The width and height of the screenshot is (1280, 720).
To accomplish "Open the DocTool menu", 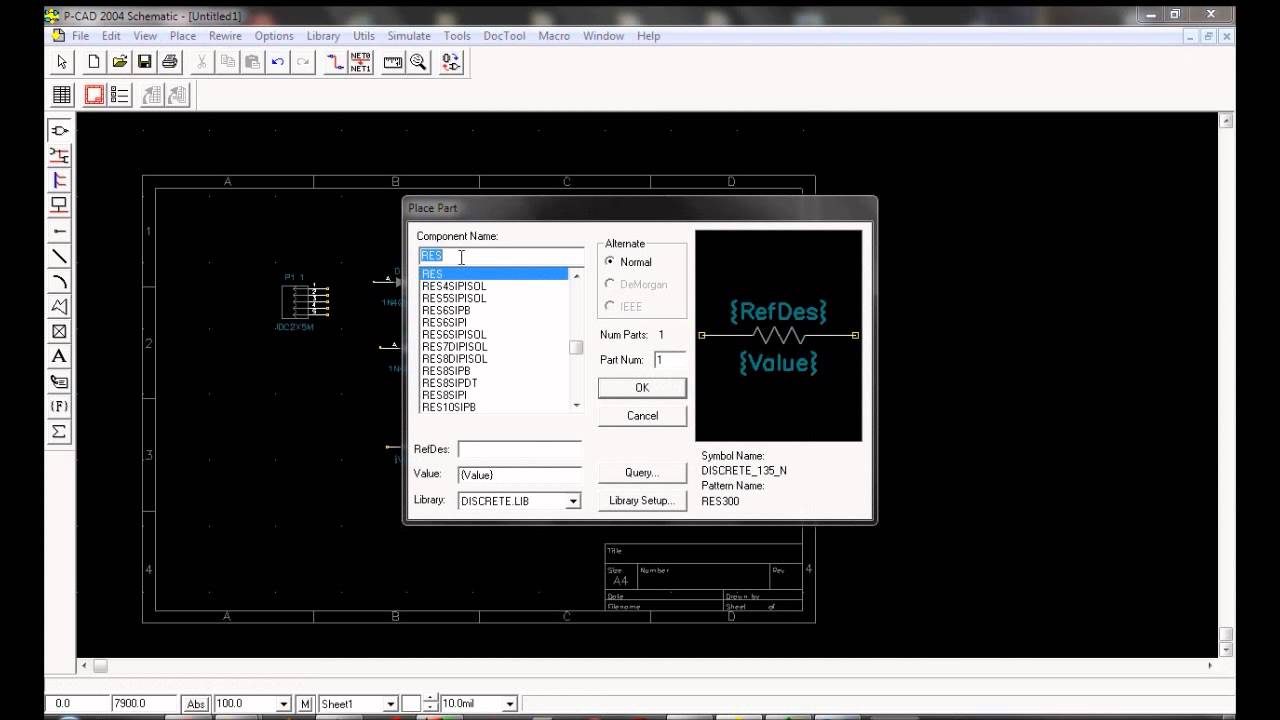I will (x=504, y=36).
